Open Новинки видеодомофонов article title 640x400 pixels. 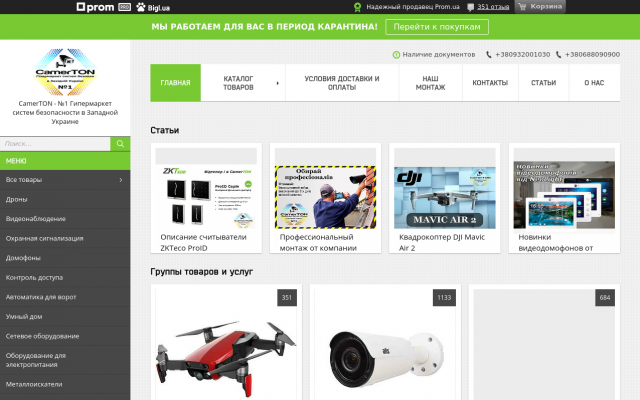tap(556, 242)
